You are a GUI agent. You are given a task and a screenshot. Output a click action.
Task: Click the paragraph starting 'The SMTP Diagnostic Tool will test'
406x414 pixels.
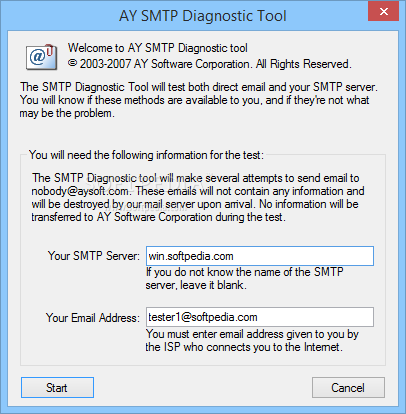[x=199, y=100]
